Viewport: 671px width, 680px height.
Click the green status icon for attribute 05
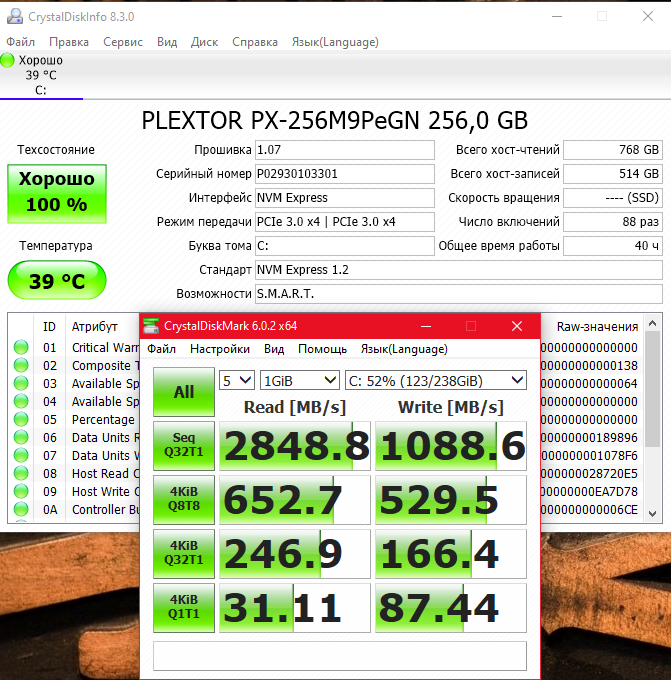[21, 419]
